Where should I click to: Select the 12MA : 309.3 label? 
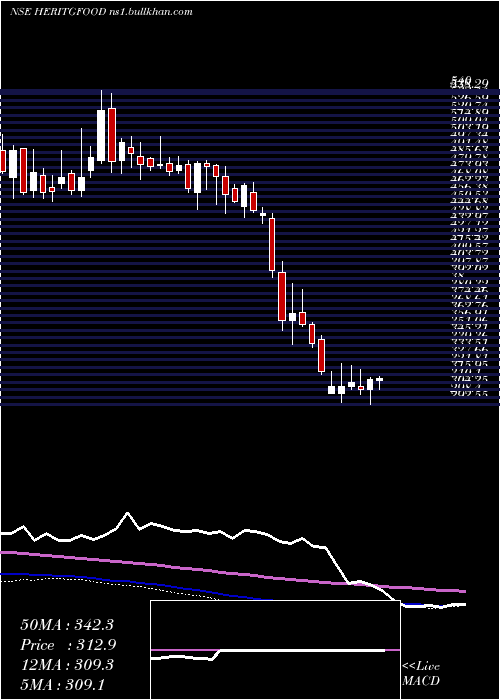pos(67,665)
